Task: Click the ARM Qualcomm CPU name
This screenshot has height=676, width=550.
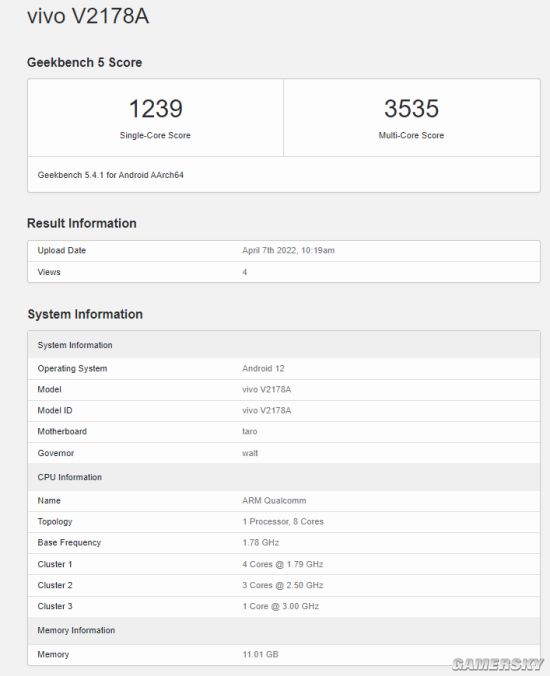Action: (x=274, y=501)
